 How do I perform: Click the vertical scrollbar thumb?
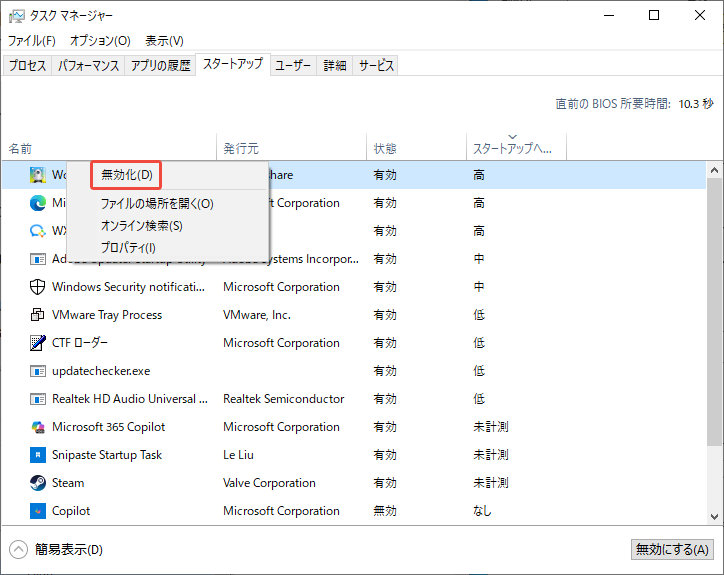point(714,312)
